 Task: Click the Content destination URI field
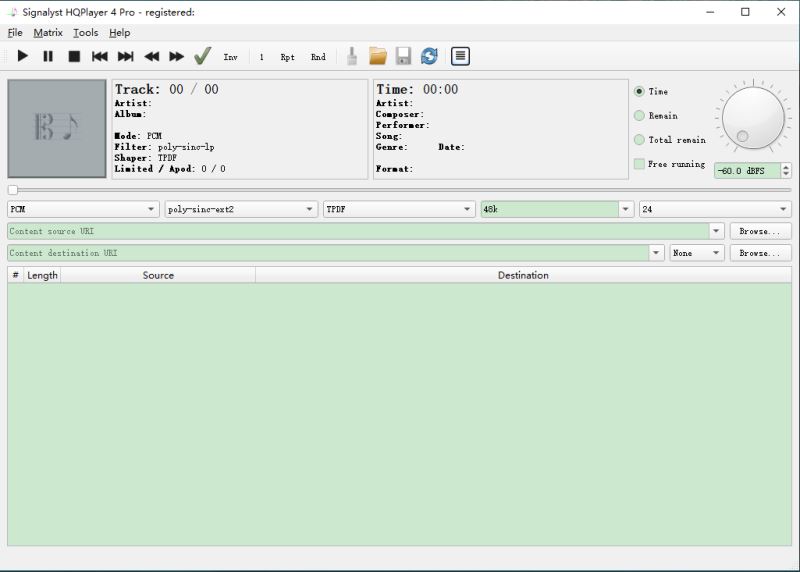point(328,253)
